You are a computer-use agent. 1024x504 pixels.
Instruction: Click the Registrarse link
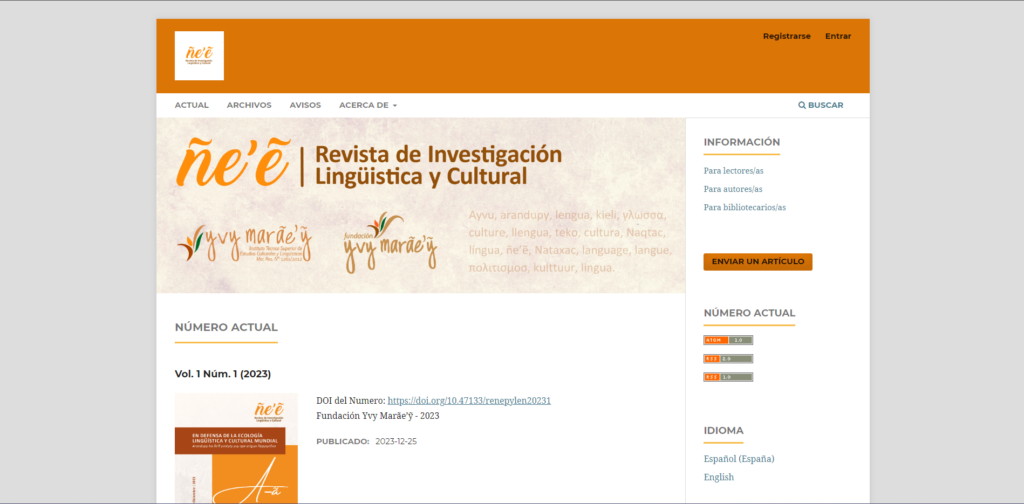(x=786, y=36)
